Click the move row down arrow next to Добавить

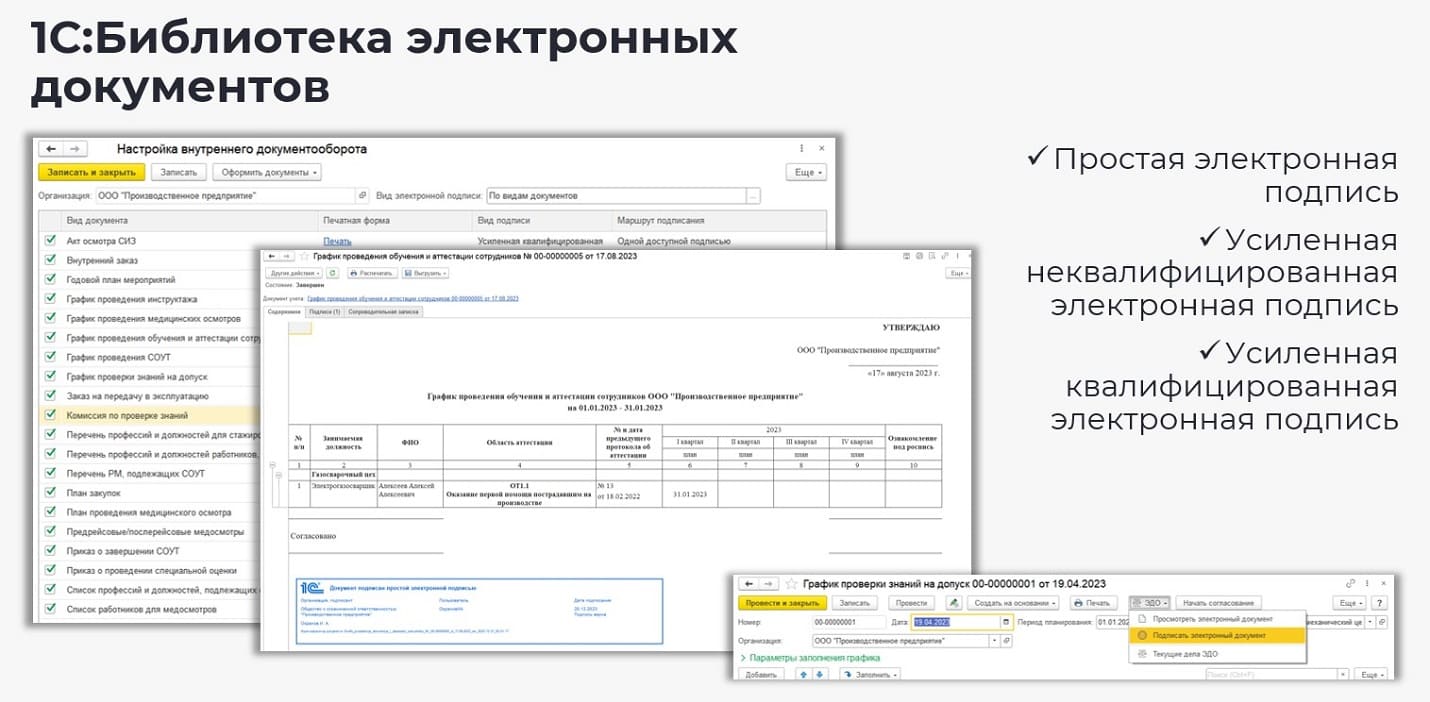(x=821, y=675)
